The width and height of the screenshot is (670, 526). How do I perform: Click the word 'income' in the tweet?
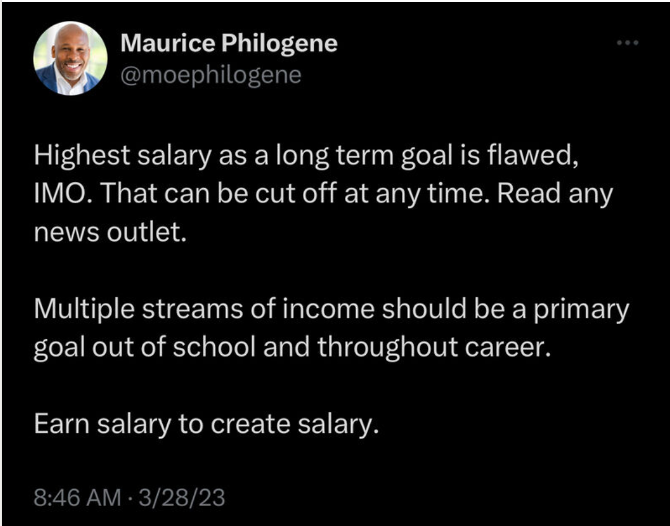click(x=328, y=309)
